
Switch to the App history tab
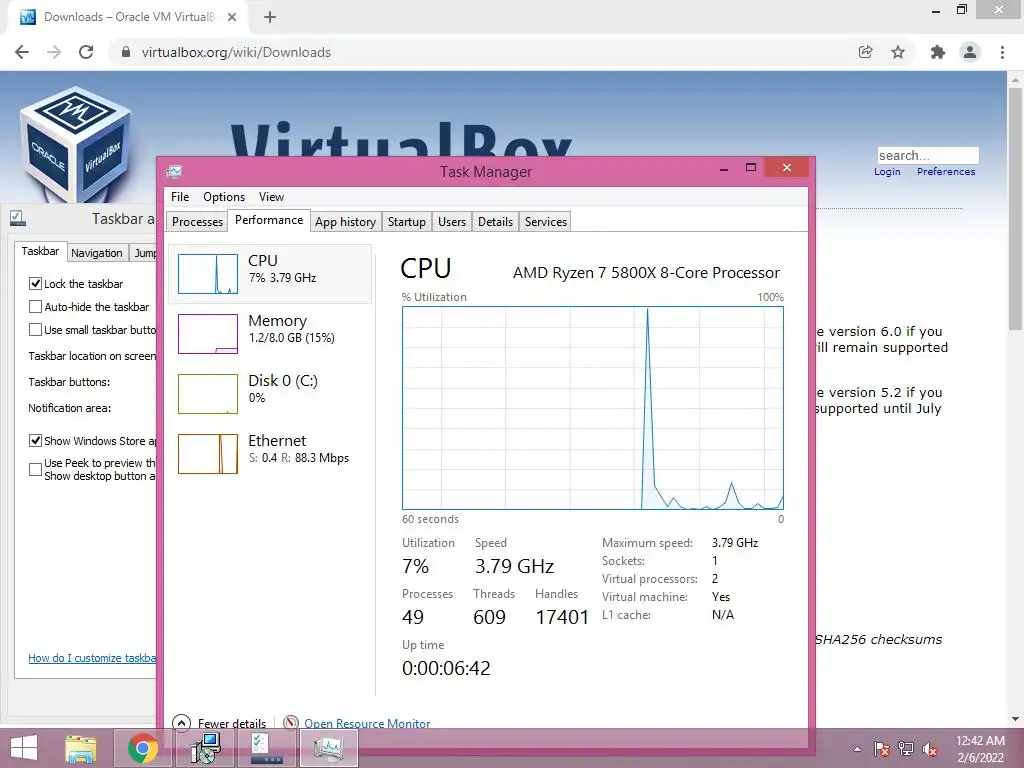pos(345,221)
